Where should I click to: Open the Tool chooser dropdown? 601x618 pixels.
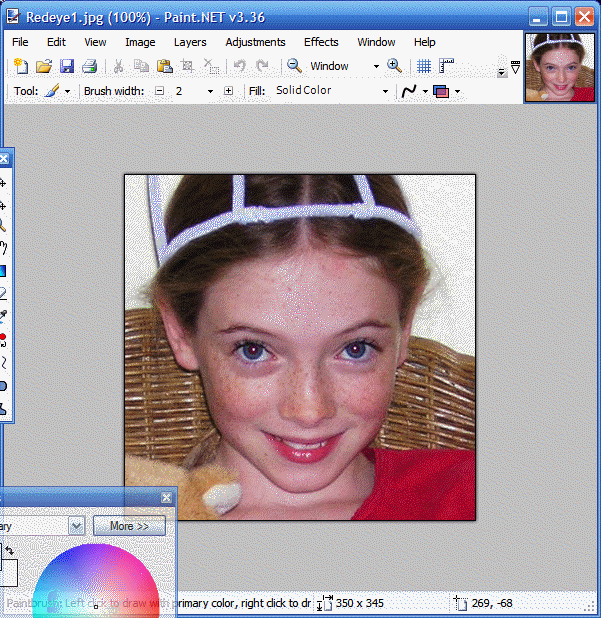(x=67, y=91)
